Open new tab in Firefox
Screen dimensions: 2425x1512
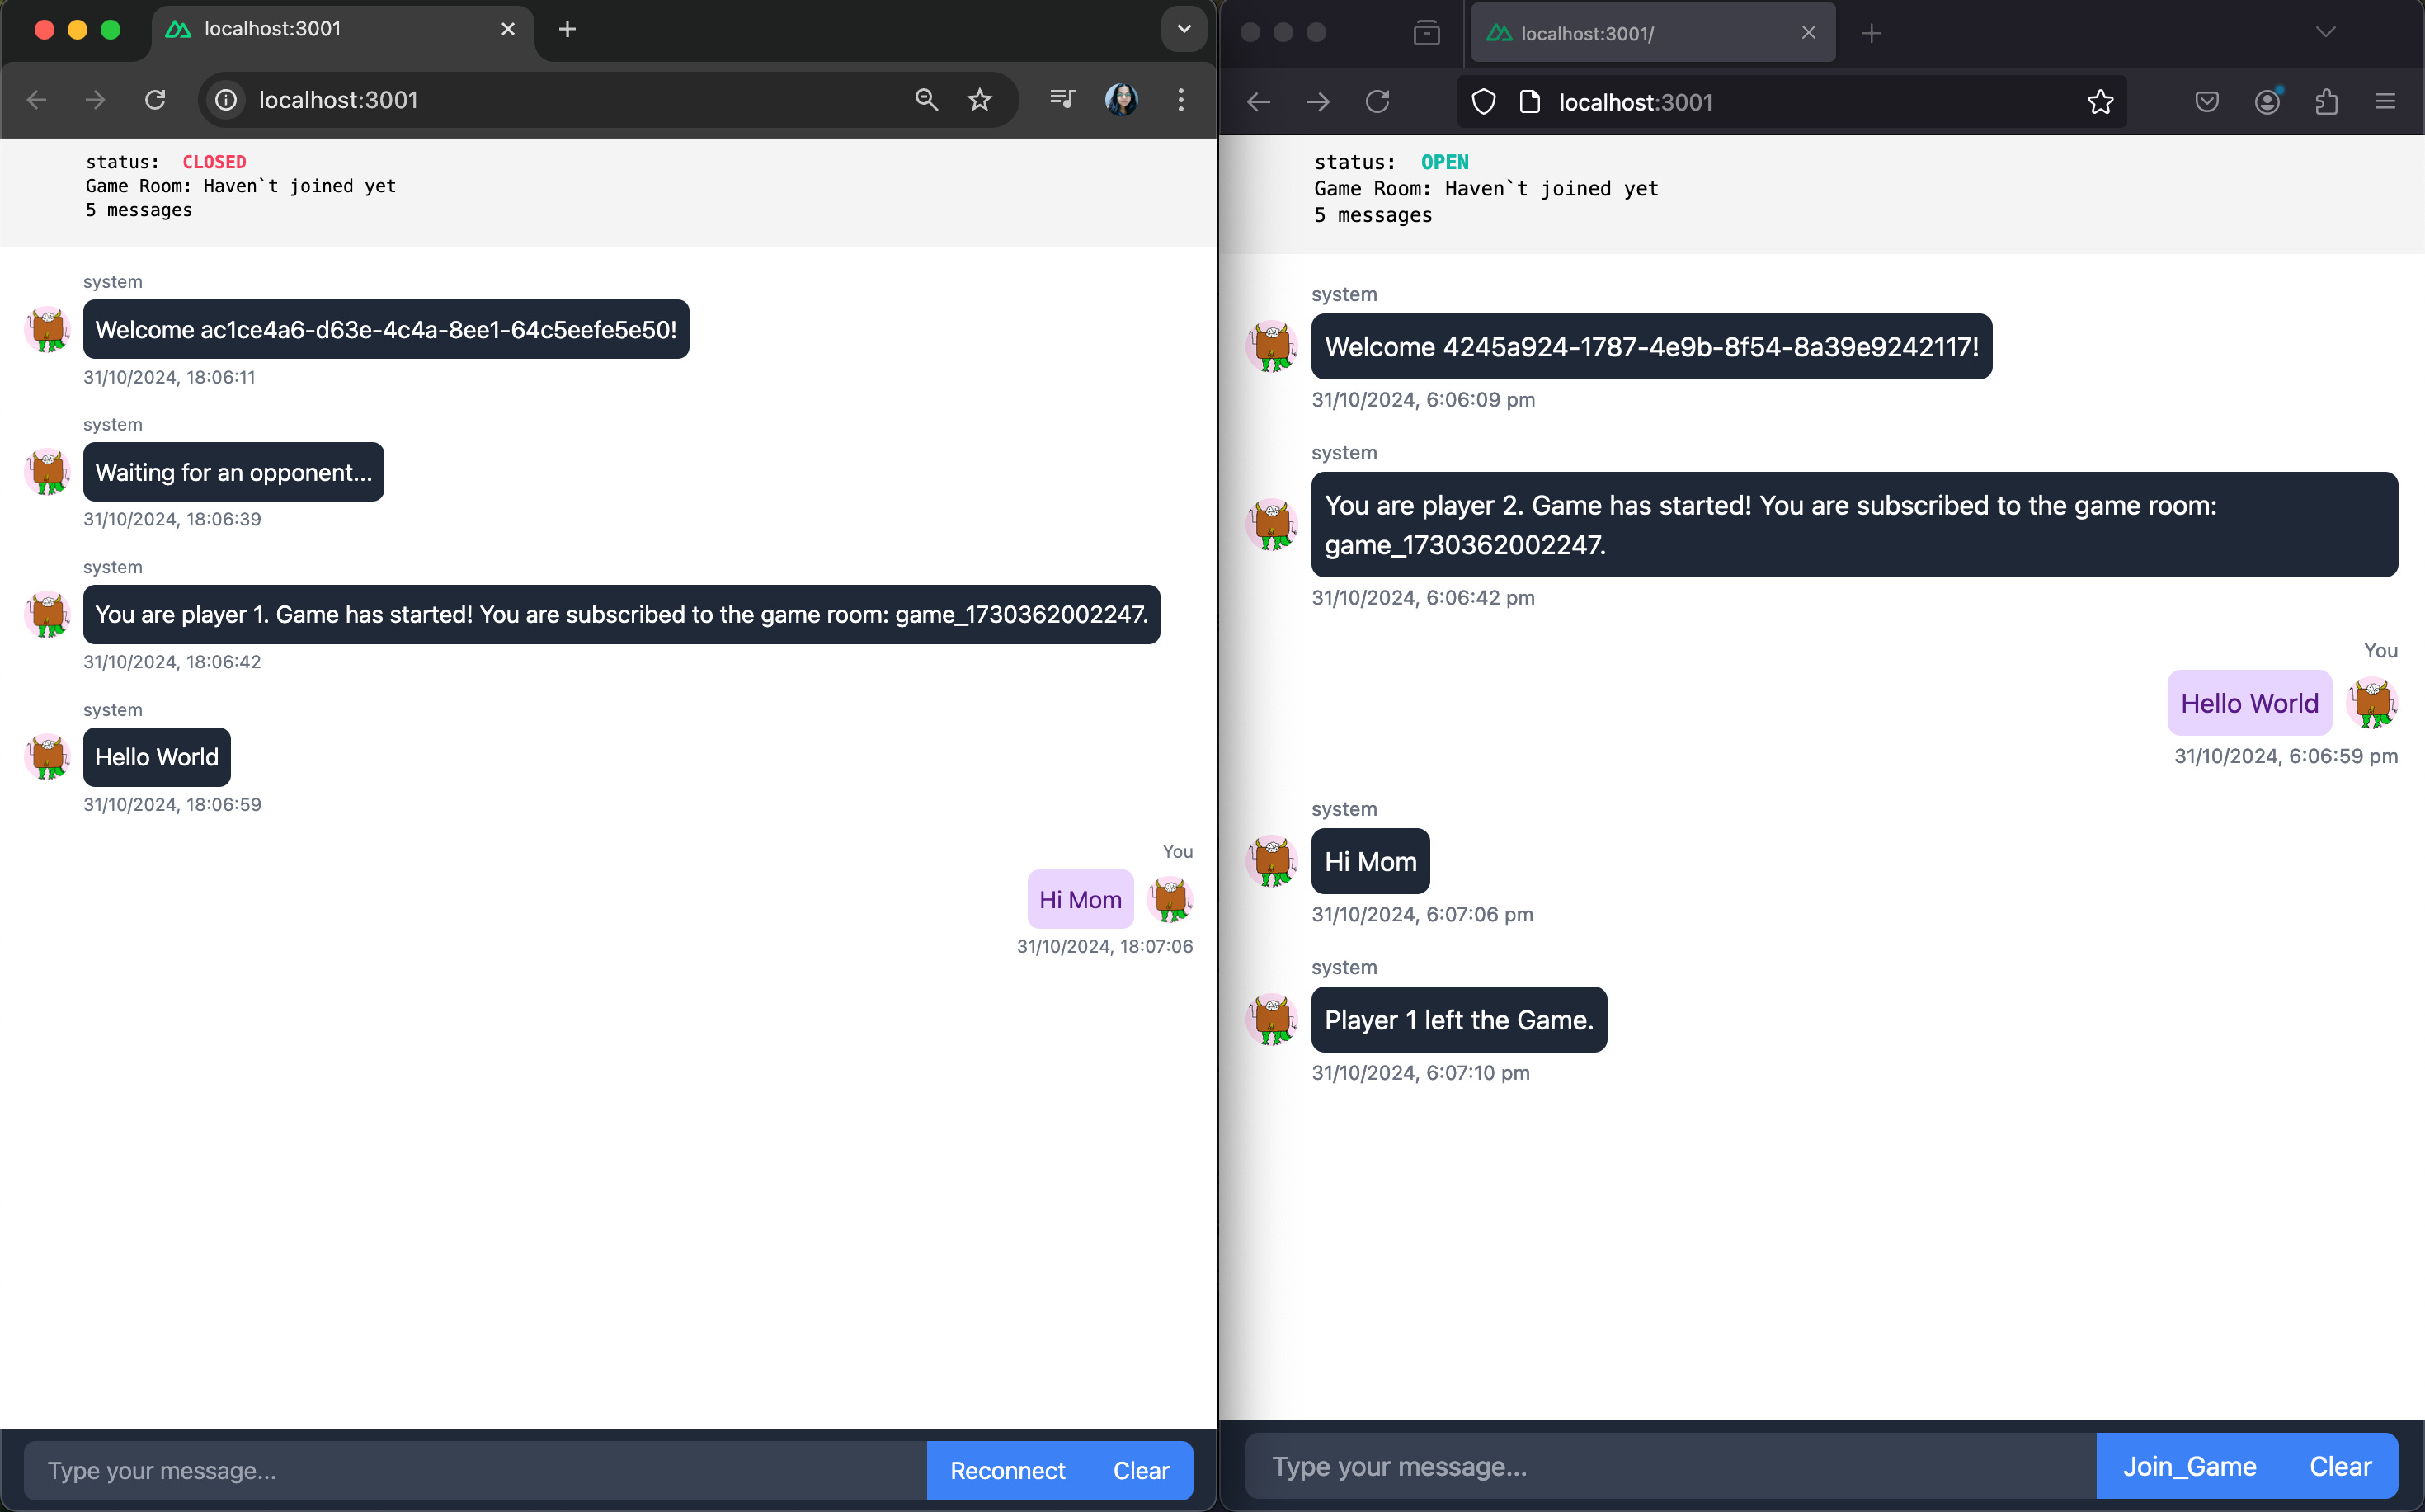pos(1872,33)
